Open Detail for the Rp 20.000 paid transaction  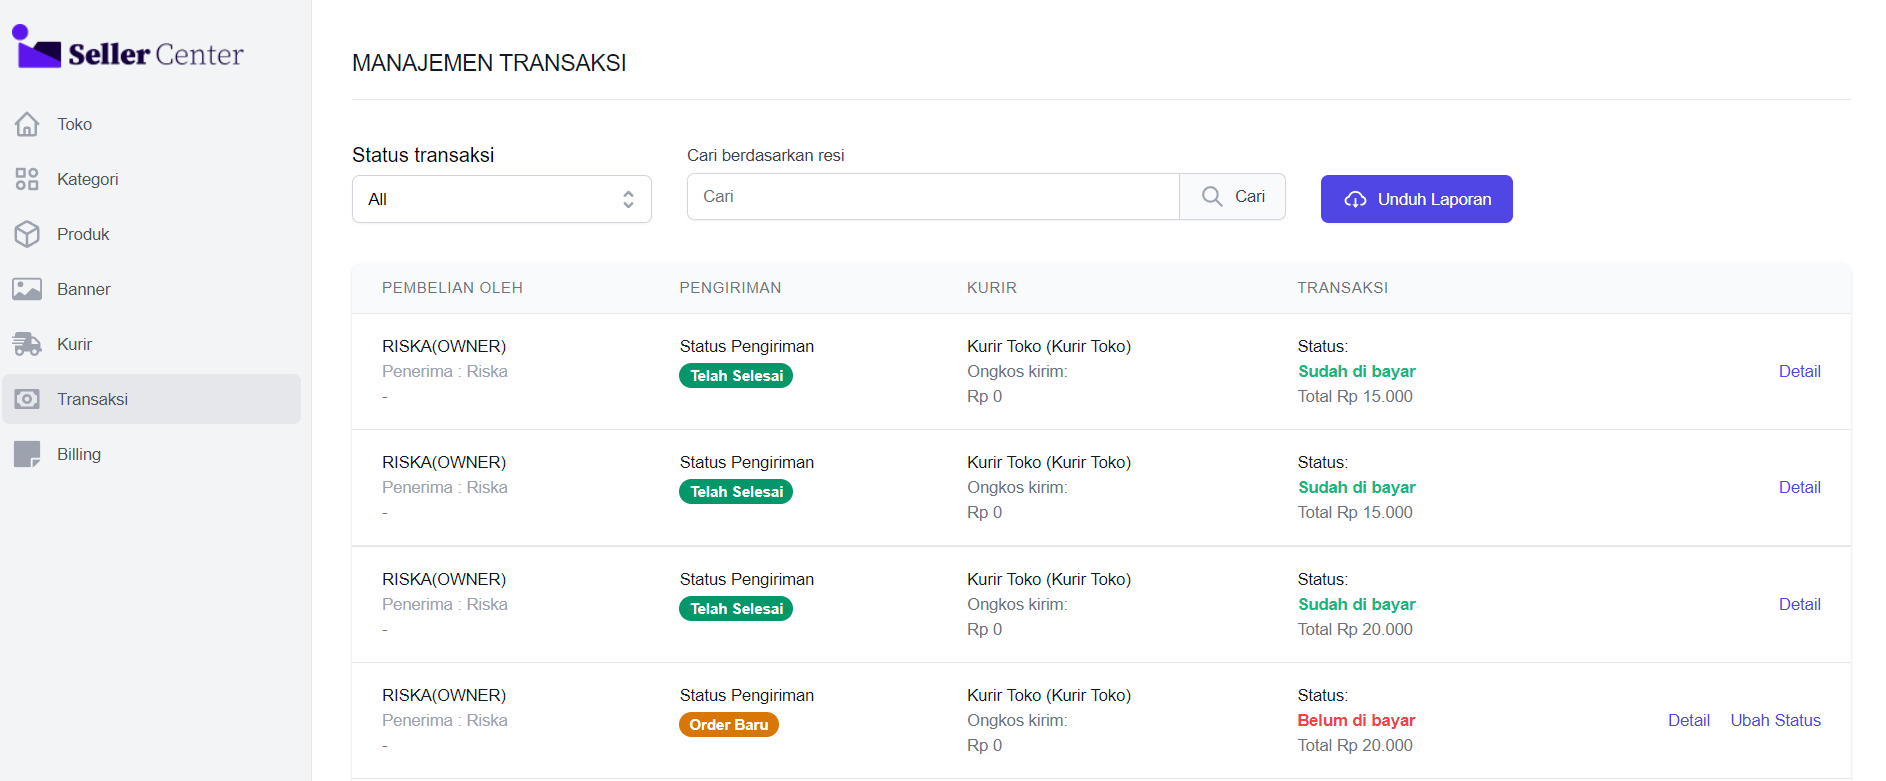pyautogui.click(x=1799, y=604)
